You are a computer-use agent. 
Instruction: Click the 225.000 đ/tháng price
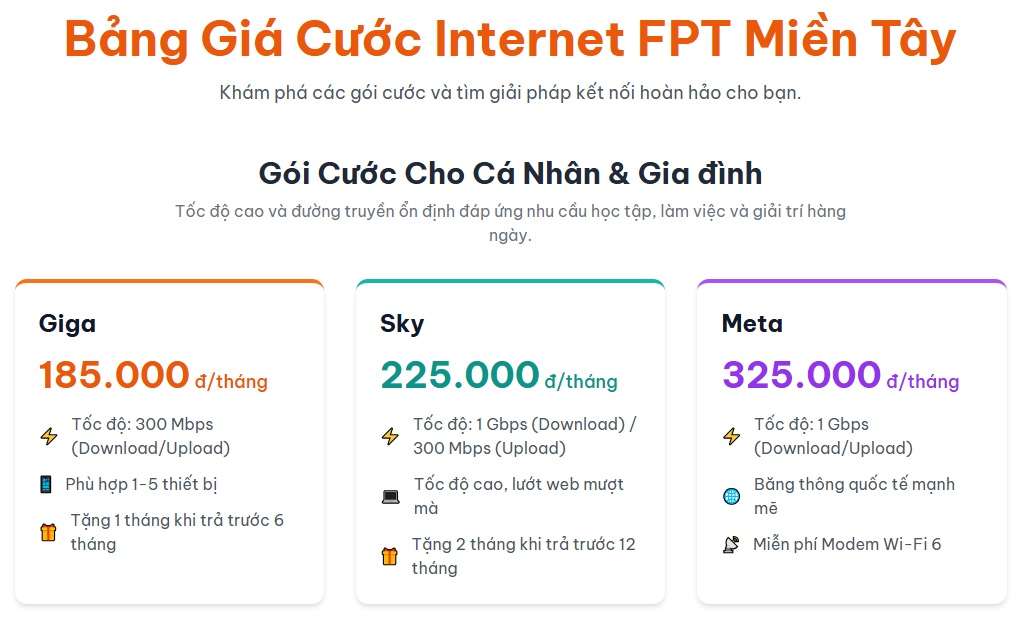tap(498, 376)
